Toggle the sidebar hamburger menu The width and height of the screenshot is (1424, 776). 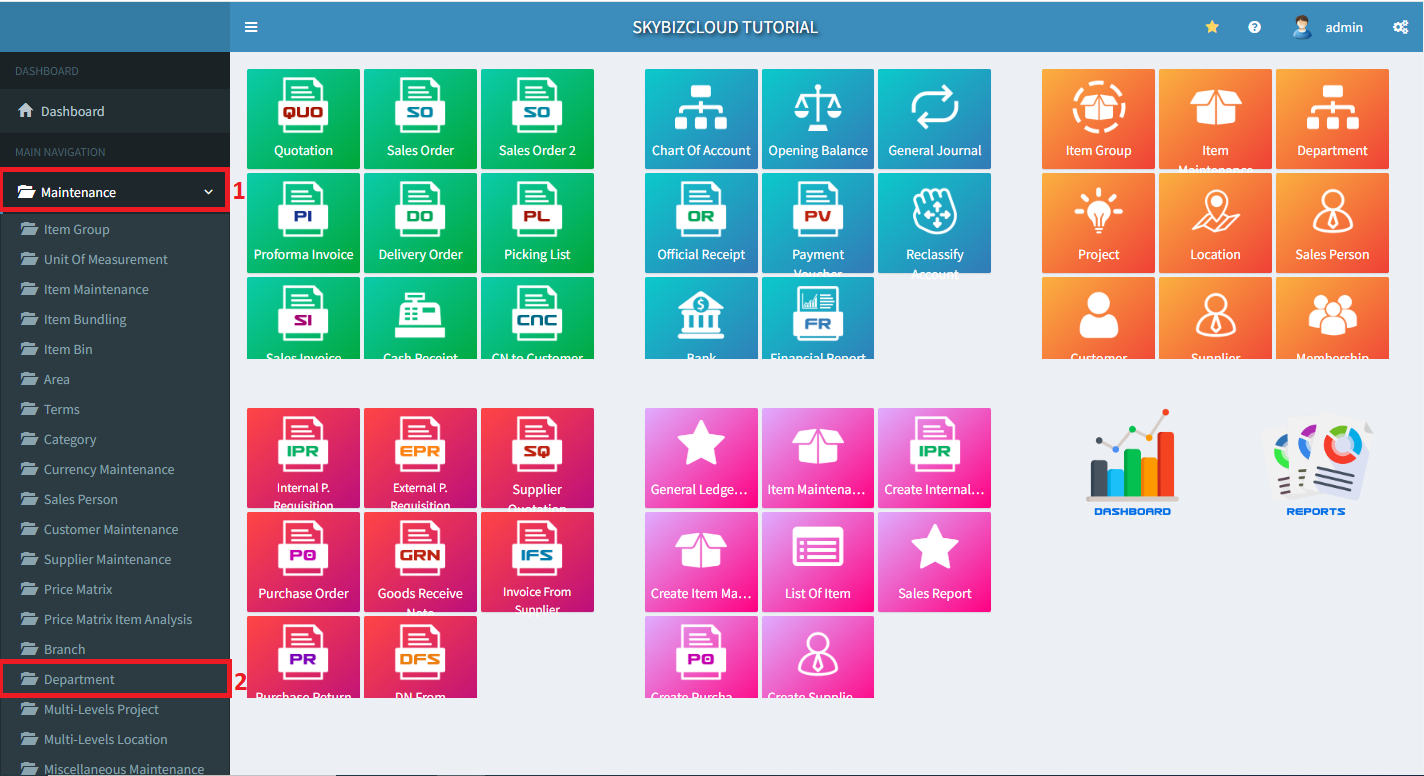click(x=251, y=27)
